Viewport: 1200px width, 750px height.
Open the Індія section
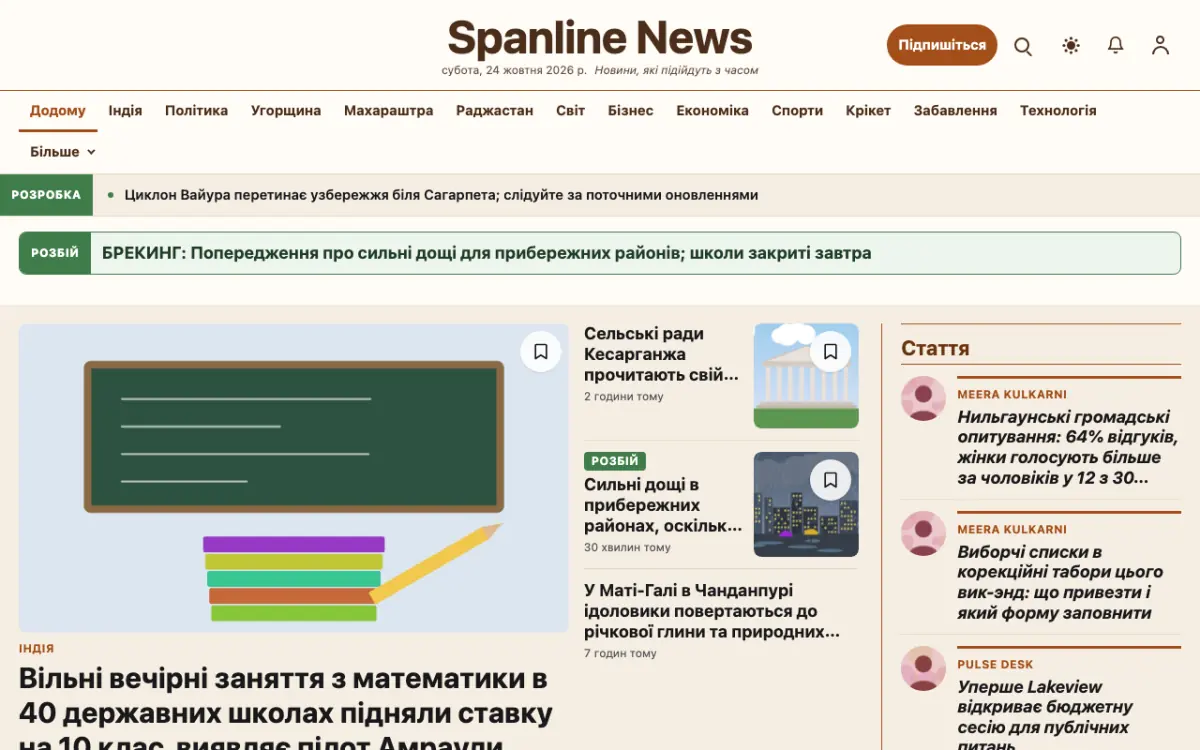125,111
